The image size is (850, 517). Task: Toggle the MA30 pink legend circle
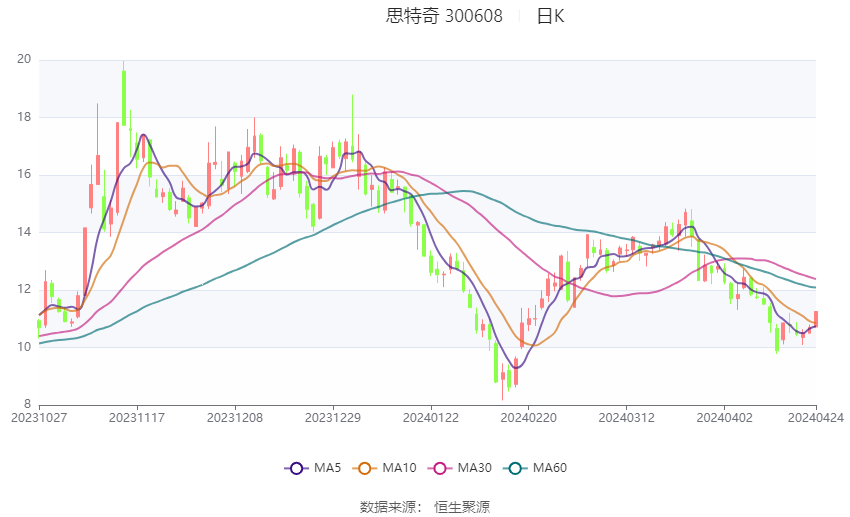pos(440,468)
